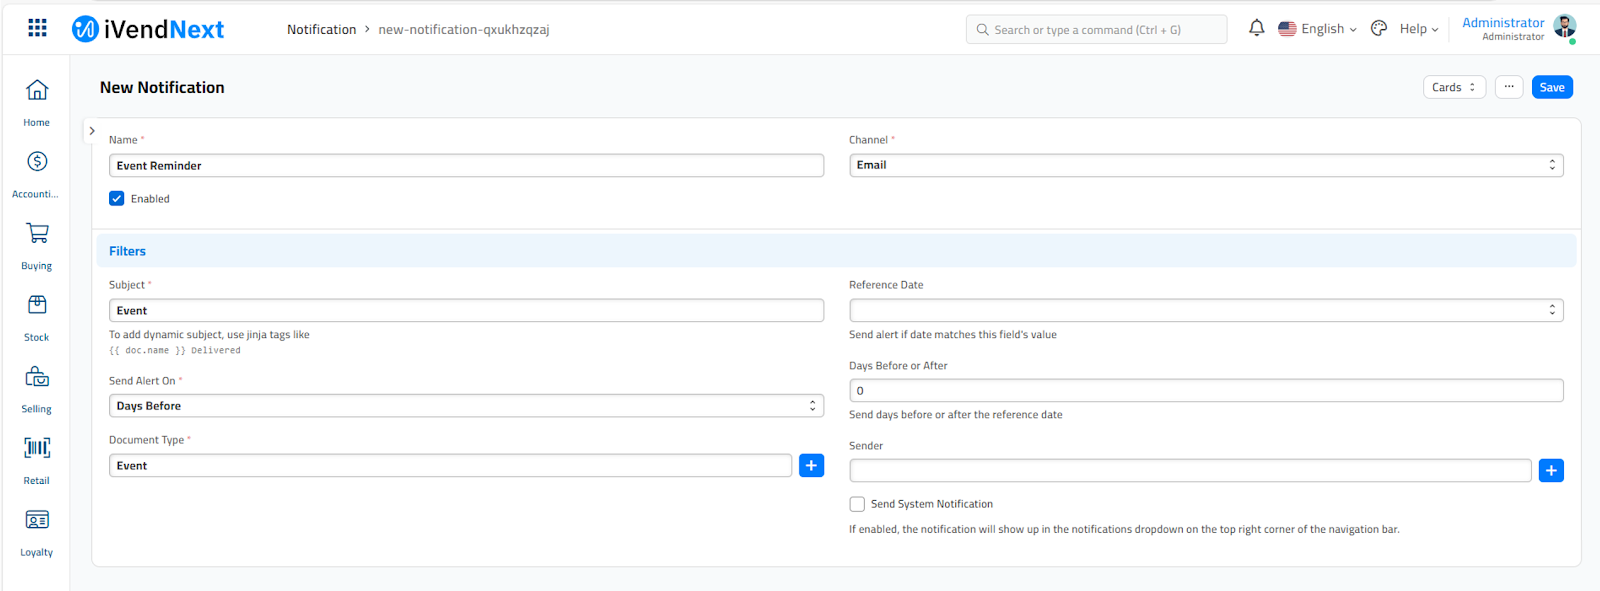Open the Retail barcode icon
This screenshot has width=1600, height=591.
pyautogui.click(x=37, y=448)
